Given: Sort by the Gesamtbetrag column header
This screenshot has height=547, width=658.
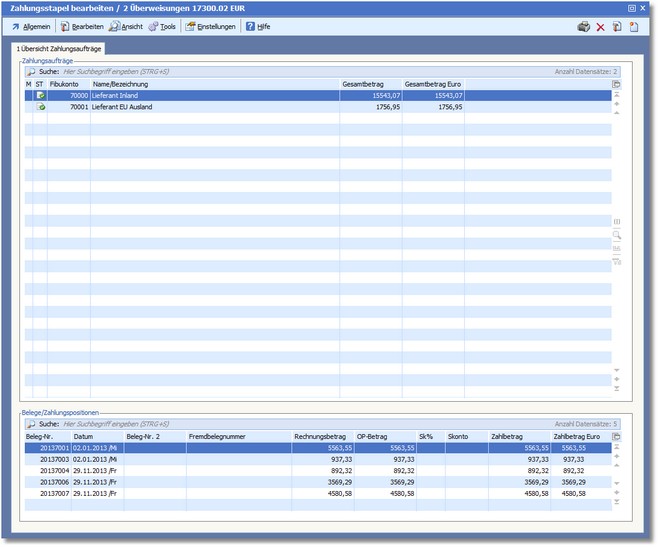Looking at the screenshot, I should pos(370,84).
